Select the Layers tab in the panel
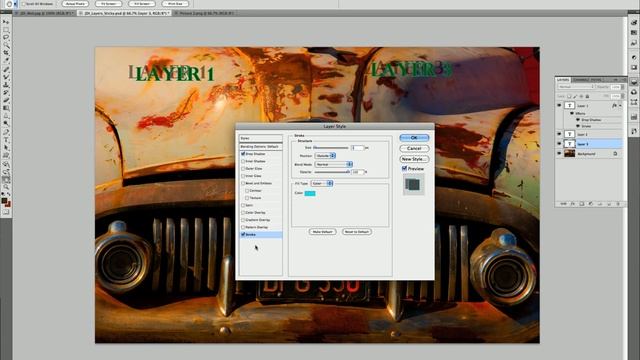 point(563,80)
